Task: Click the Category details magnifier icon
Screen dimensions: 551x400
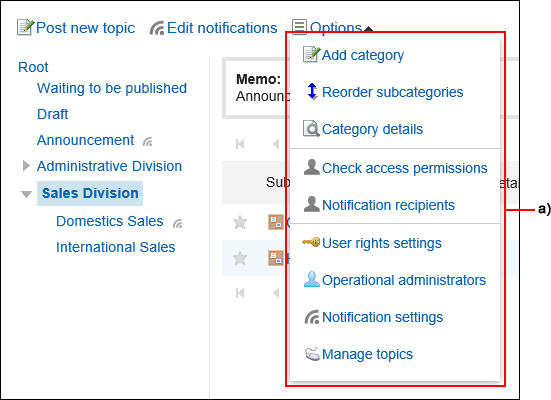Action: [311, 129]
